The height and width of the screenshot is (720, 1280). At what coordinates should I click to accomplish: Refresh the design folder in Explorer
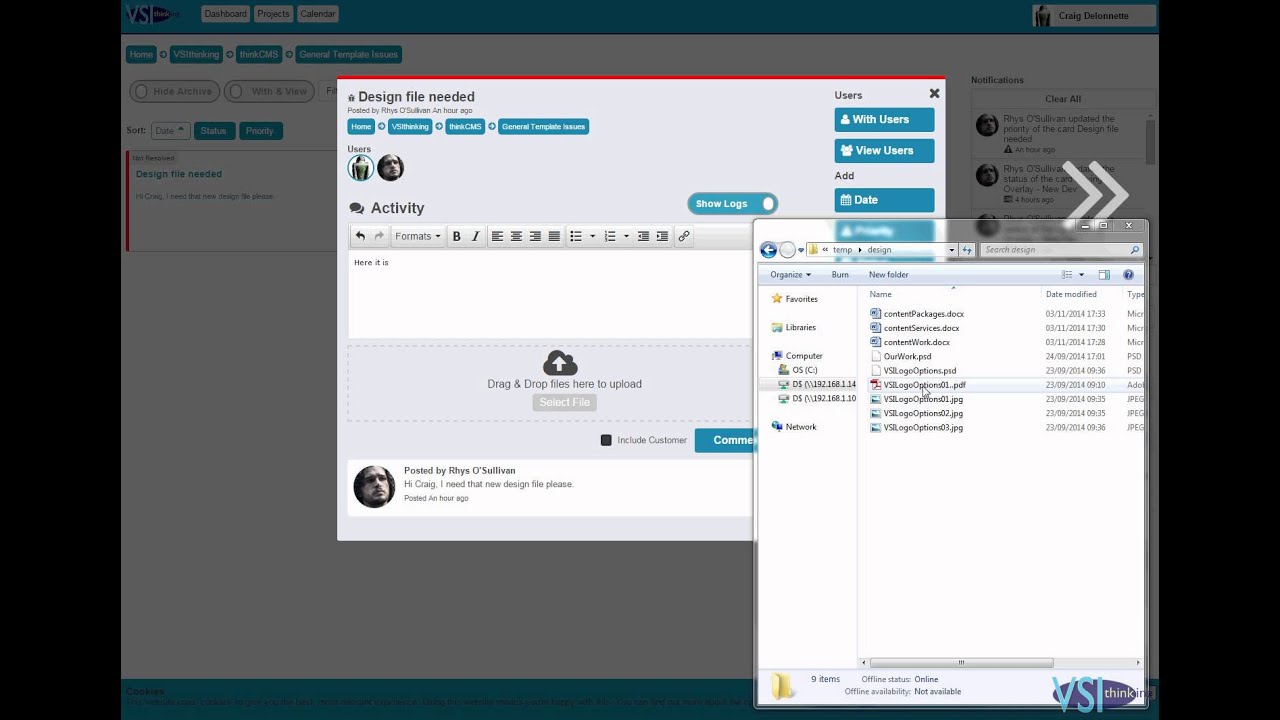(967, 250)
